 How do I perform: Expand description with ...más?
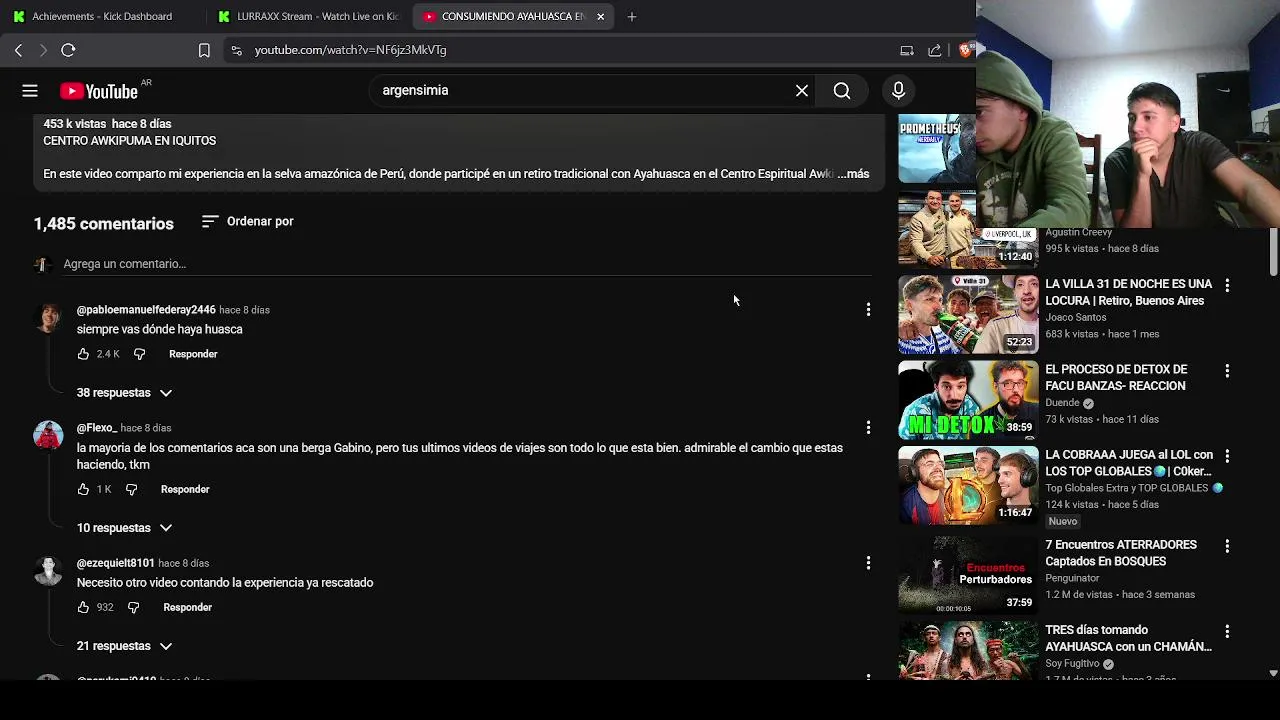(853, 174)
